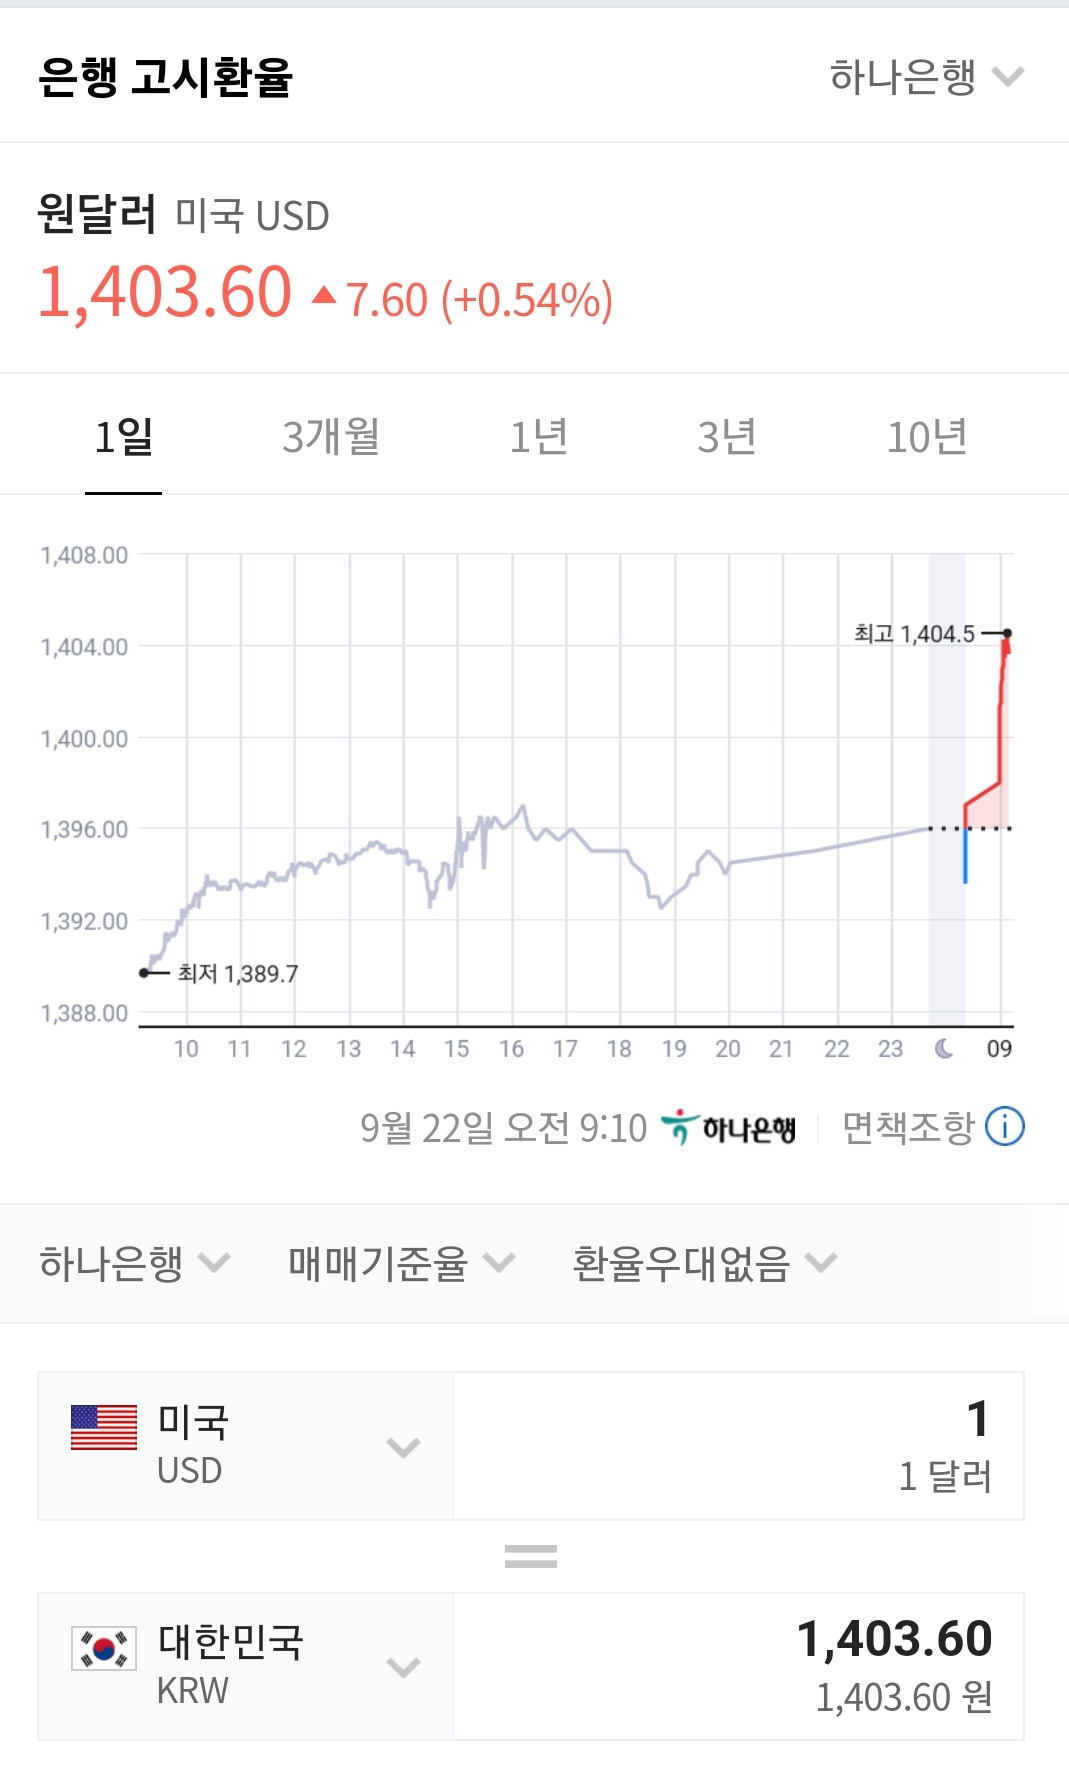Click the Hana Bank logo
The height and width of the screenshot is (1783, 1069).
click(729, 1128)
